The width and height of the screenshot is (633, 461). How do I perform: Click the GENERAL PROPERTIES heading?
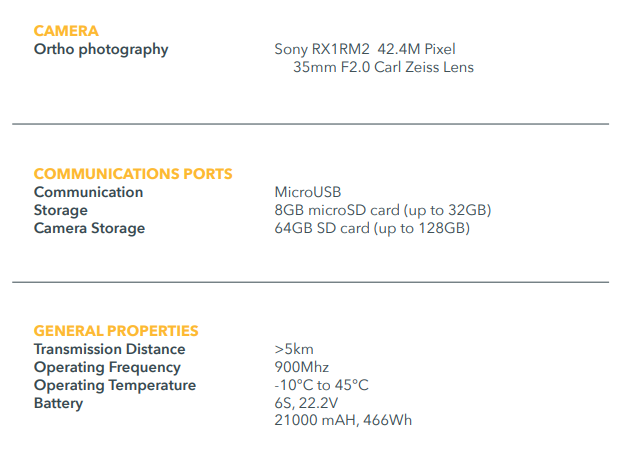(116, 331)
